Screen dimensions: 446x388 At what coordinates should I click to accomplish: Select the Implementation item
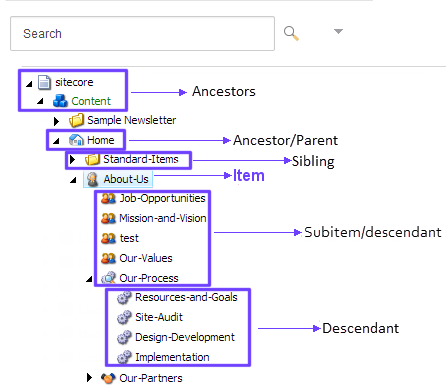pos(172,357)
